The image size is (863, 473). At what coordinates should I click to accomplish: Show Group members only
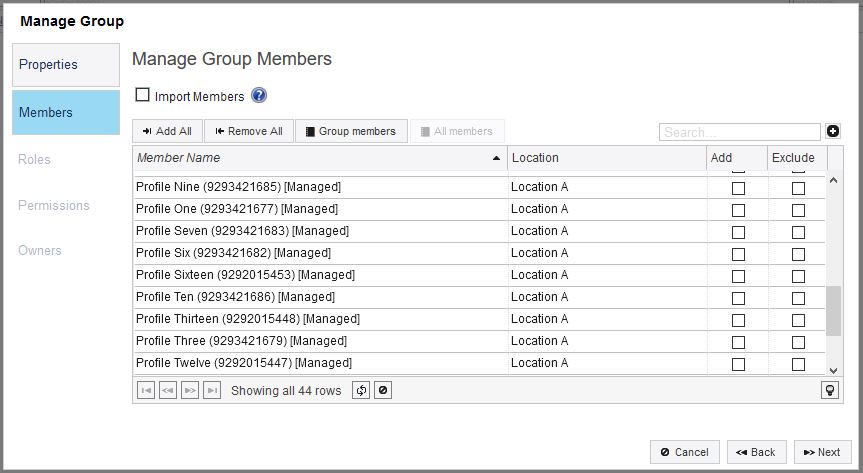pos(351,131)
